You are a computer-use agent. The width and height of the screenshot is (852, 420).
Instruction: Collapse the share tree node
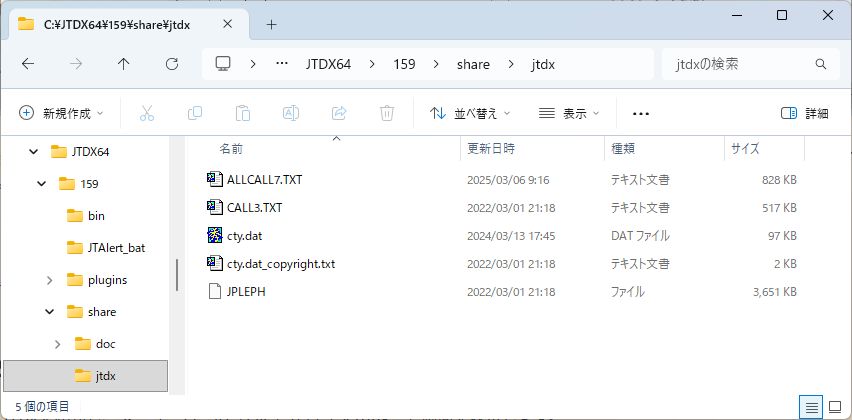click(x=49, y=312)
